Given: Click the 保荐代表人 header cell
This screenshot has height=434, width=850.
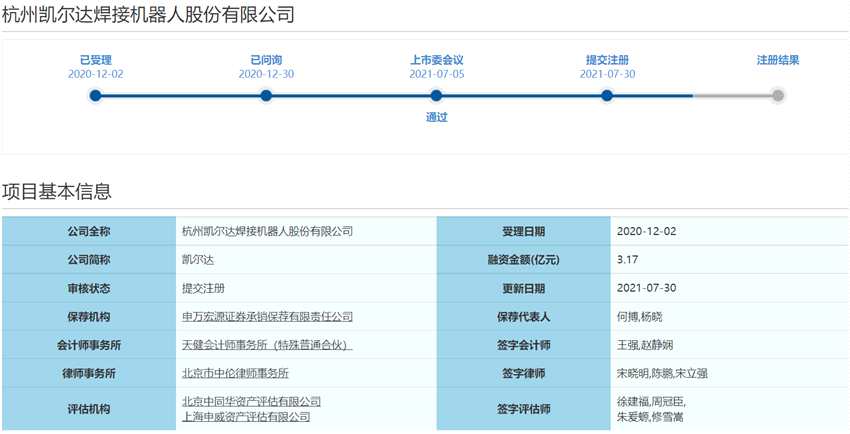Looking at the screenshot, I should (x=524, y=316).
